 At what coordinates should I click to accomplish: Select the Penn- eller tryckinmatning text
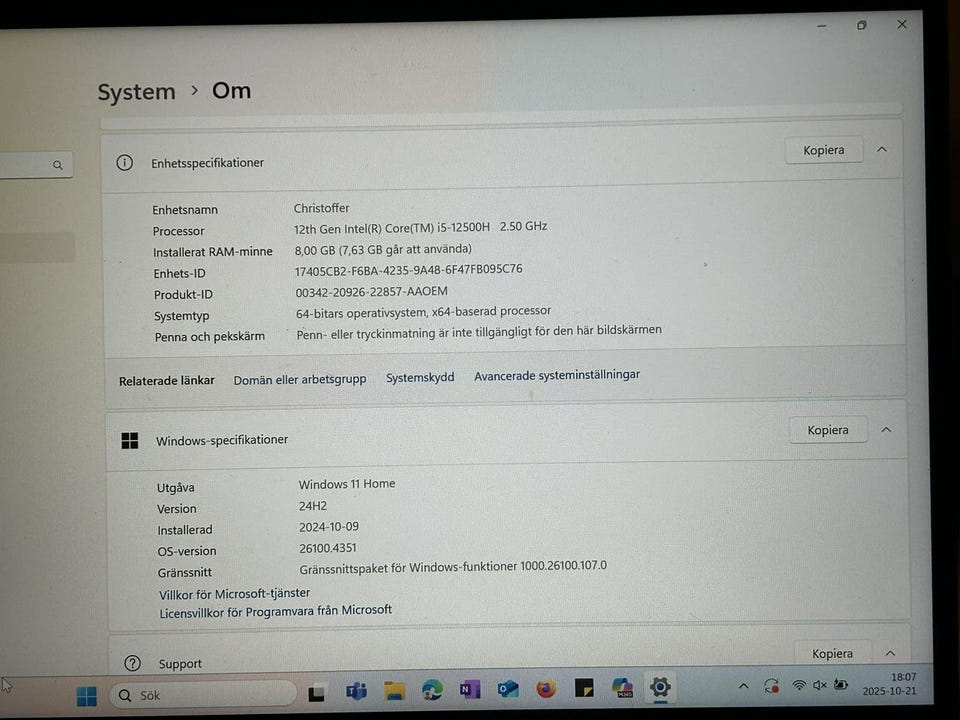pyautogui.click(x=479, y=332)
